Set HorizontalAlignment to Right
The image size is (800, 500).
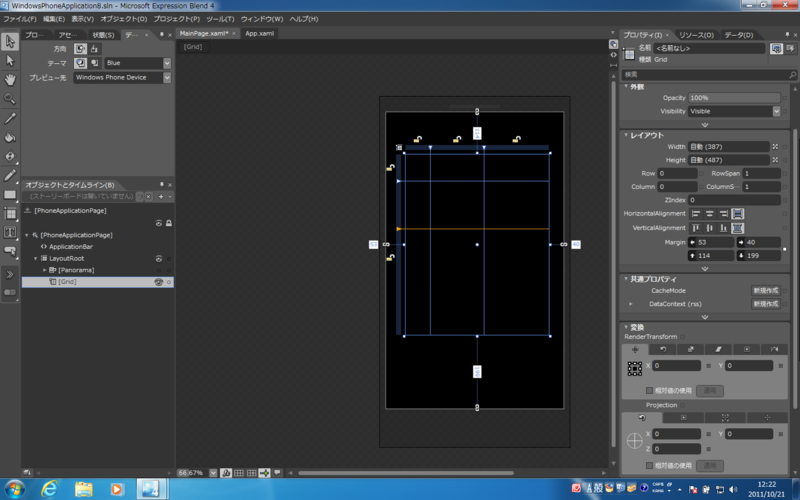(x=723, y=214)
